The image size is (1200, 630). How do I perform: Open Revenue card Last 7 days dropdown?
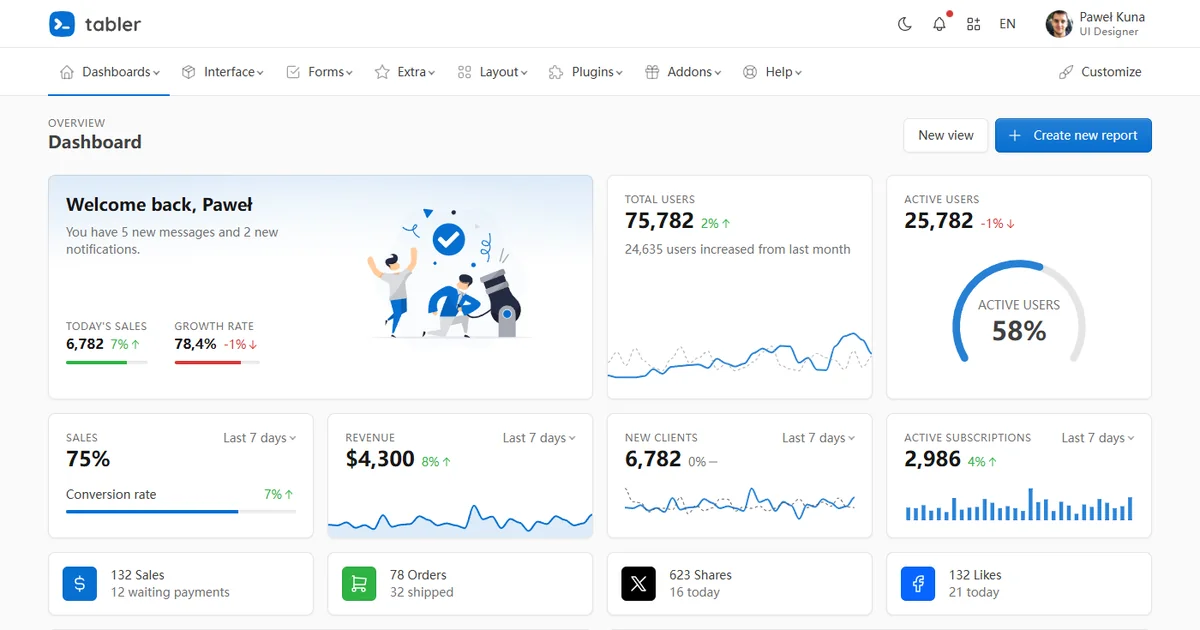click(539, 438)
